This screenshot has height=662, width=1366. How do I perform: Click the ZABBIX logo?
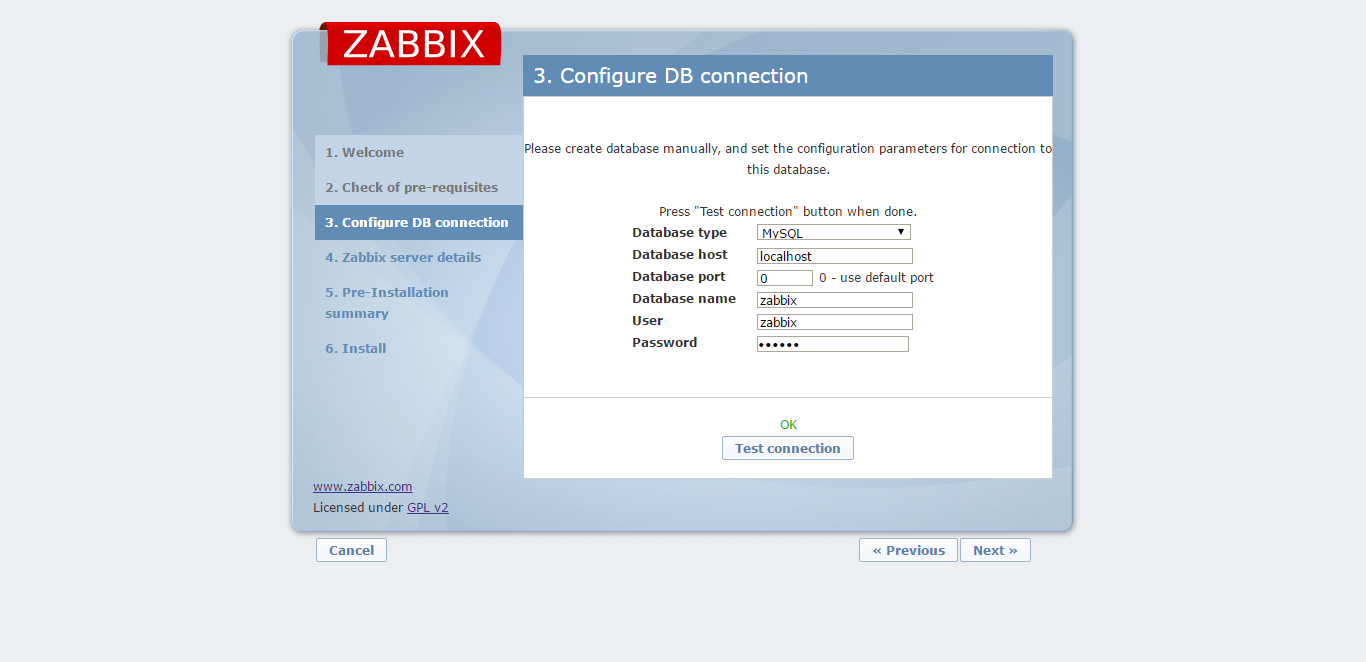pos(410,44)
